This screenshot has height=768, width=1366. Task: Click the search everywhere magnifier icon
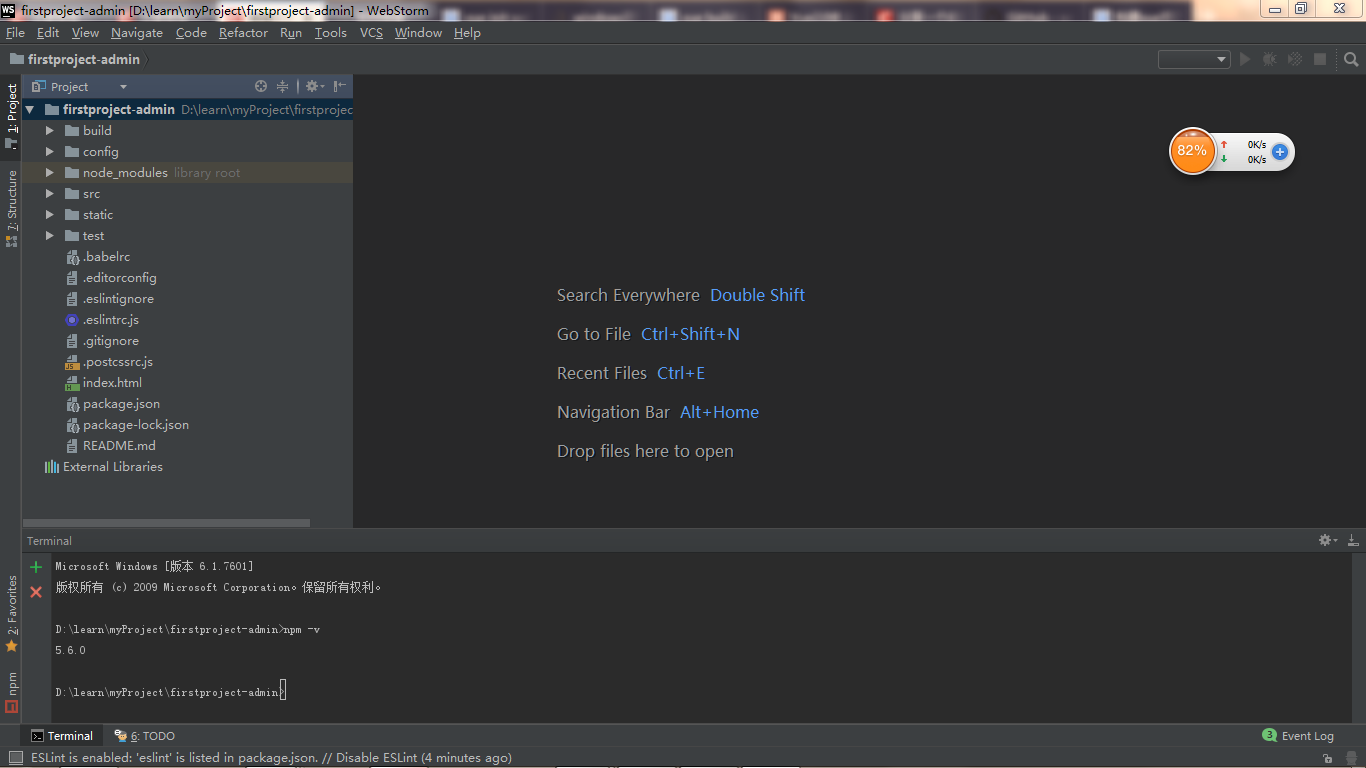coord(1351,59)
